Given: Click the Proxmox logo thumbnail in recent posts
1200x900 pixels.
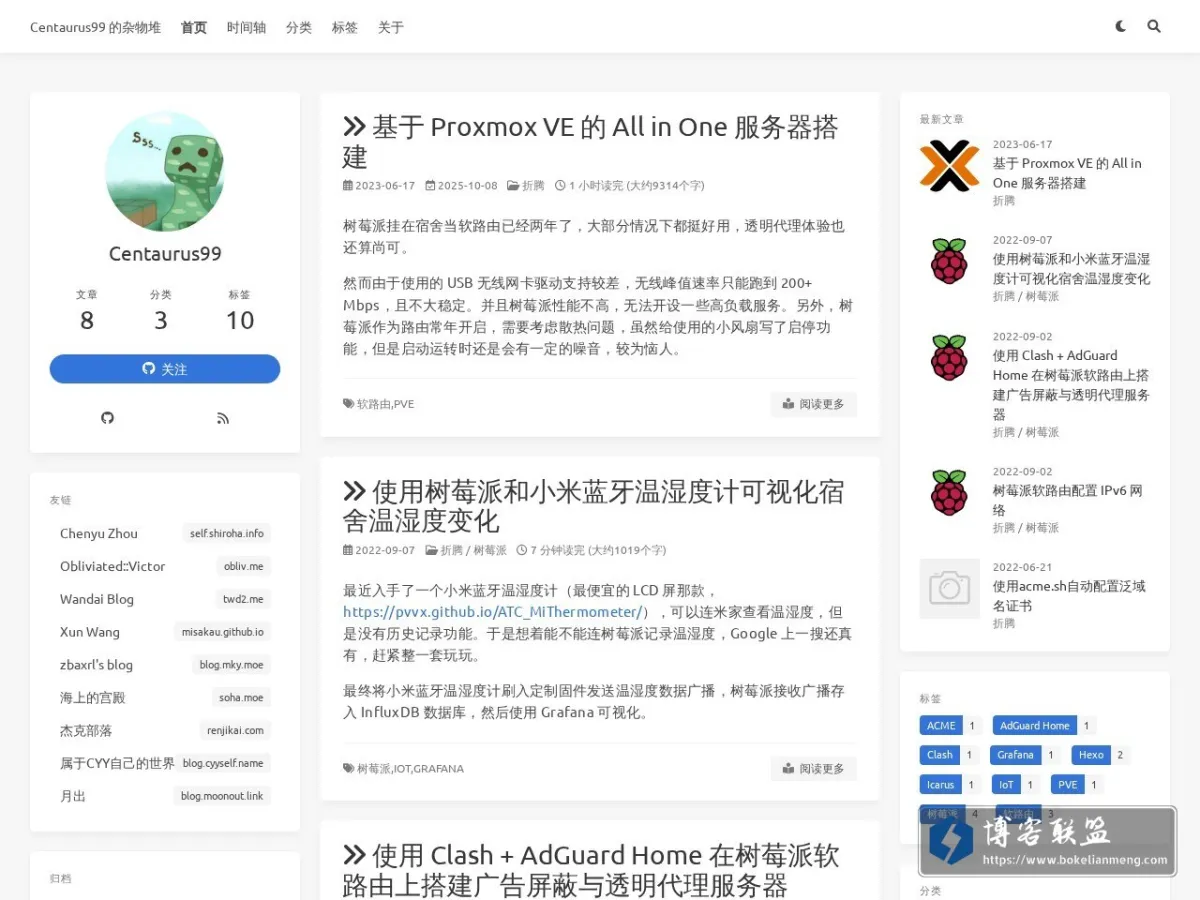Looking at the screenshot, I should tap(950, 165).
